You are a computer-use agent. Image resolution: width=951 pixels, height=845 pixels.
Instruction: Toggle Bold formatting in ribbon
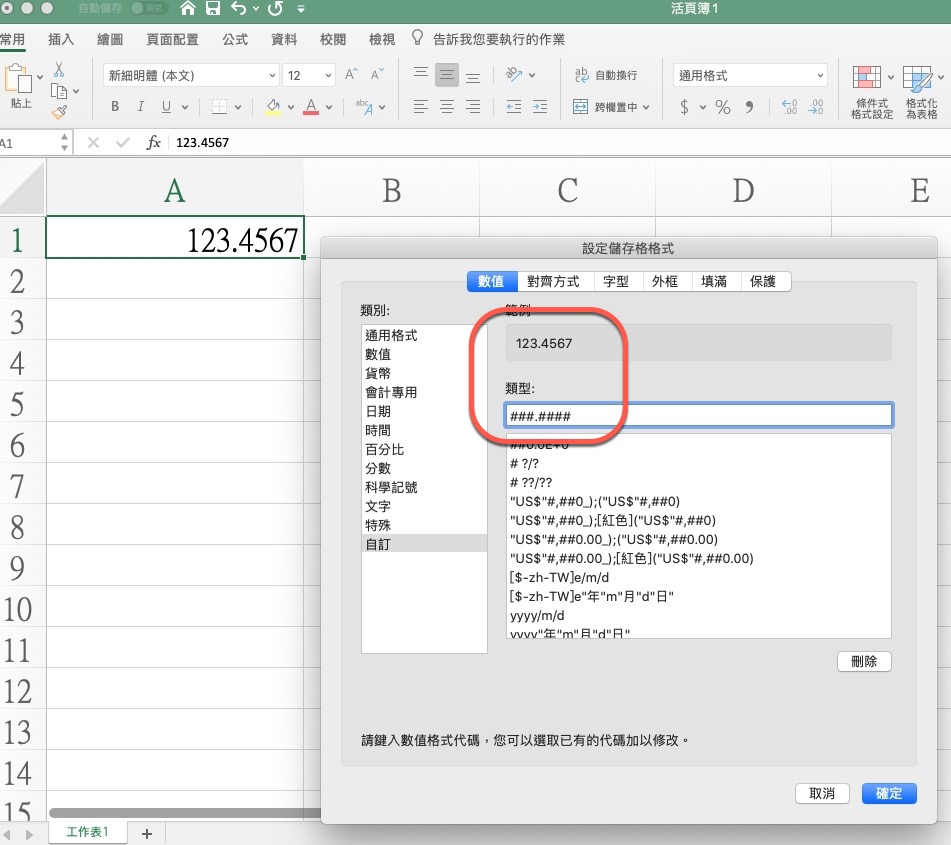pos(115,107)
